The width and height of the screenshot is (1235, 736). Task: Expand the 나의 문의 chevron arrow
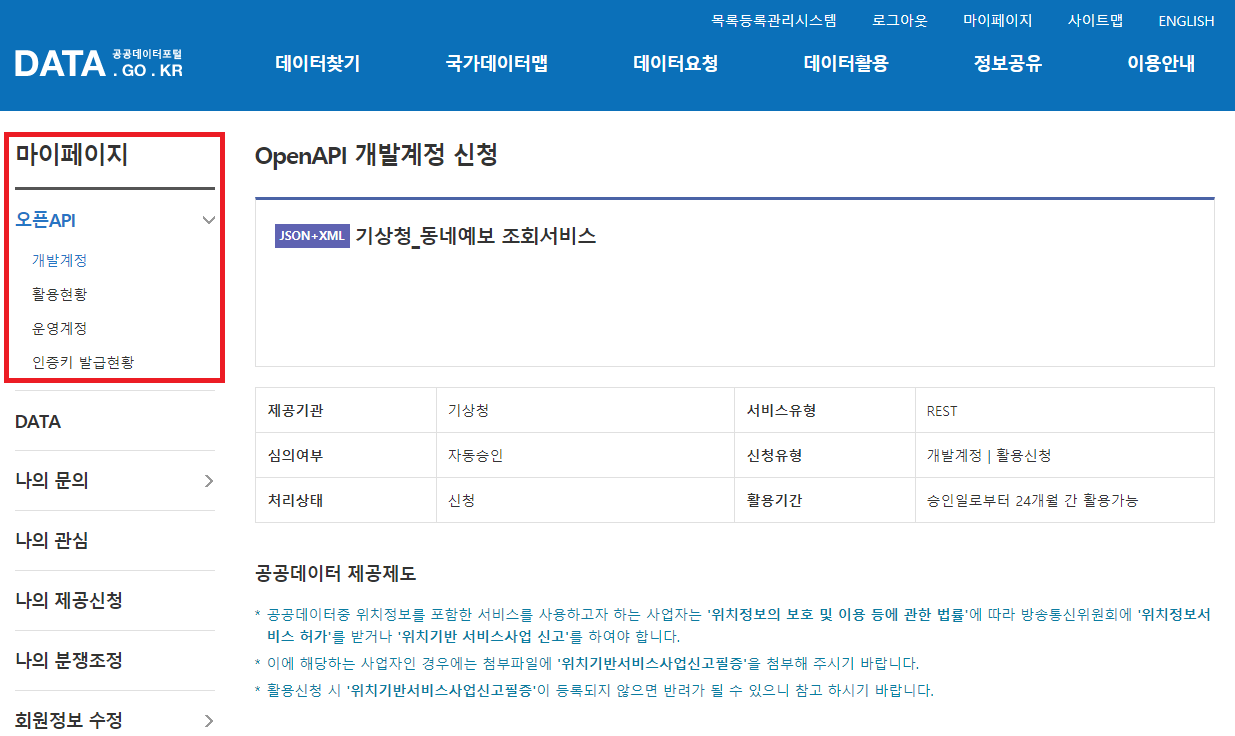pos(208,481)
